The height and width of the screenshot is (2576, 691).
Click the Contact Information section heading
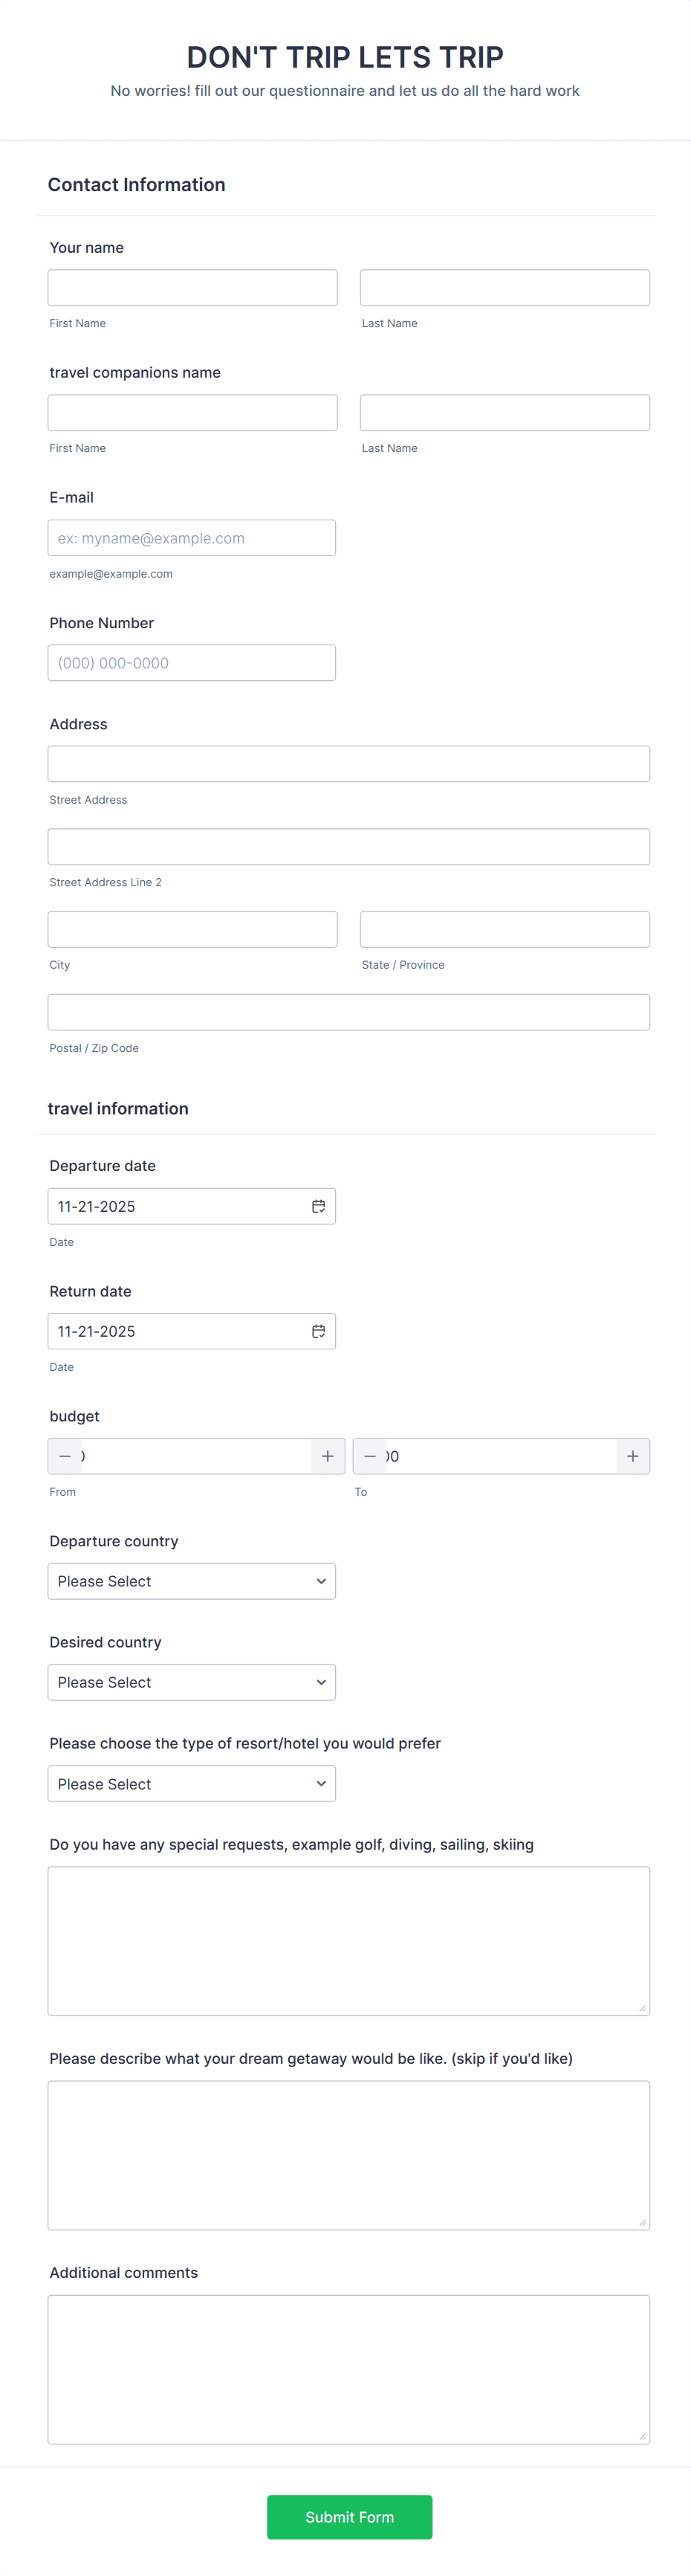[x=136, y=184]
